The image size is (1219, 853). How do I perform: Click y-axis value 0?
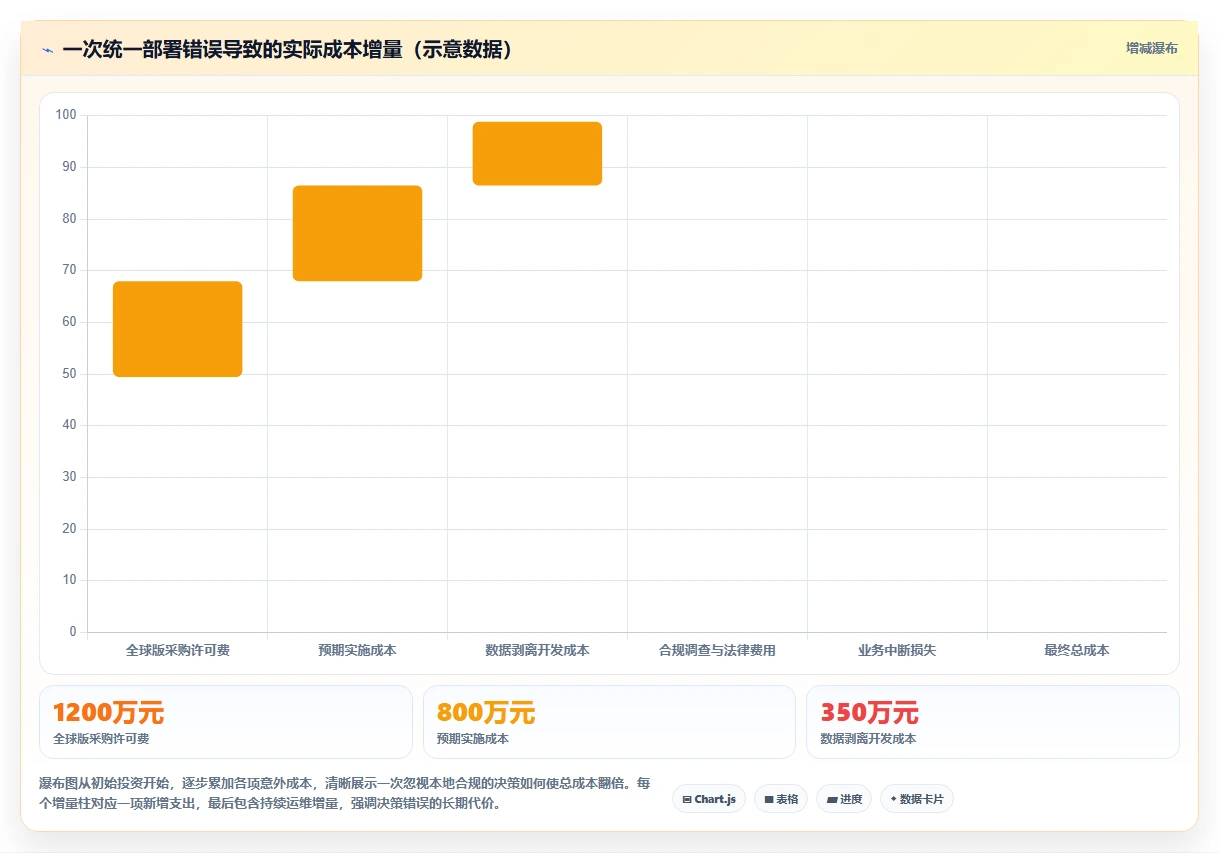73,632
